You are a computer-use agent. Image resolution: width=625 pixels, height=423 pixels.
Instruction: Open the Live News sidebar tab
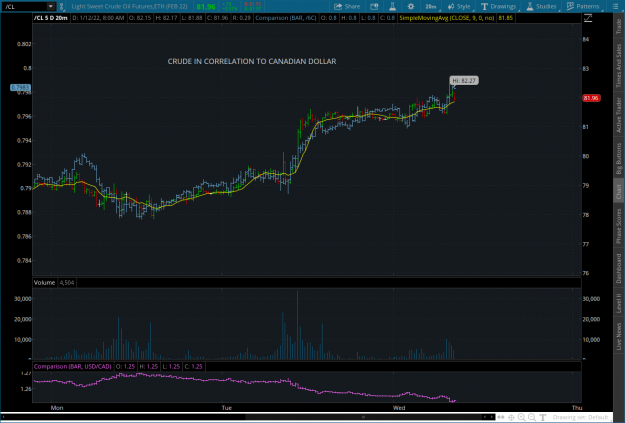(619, 336)
